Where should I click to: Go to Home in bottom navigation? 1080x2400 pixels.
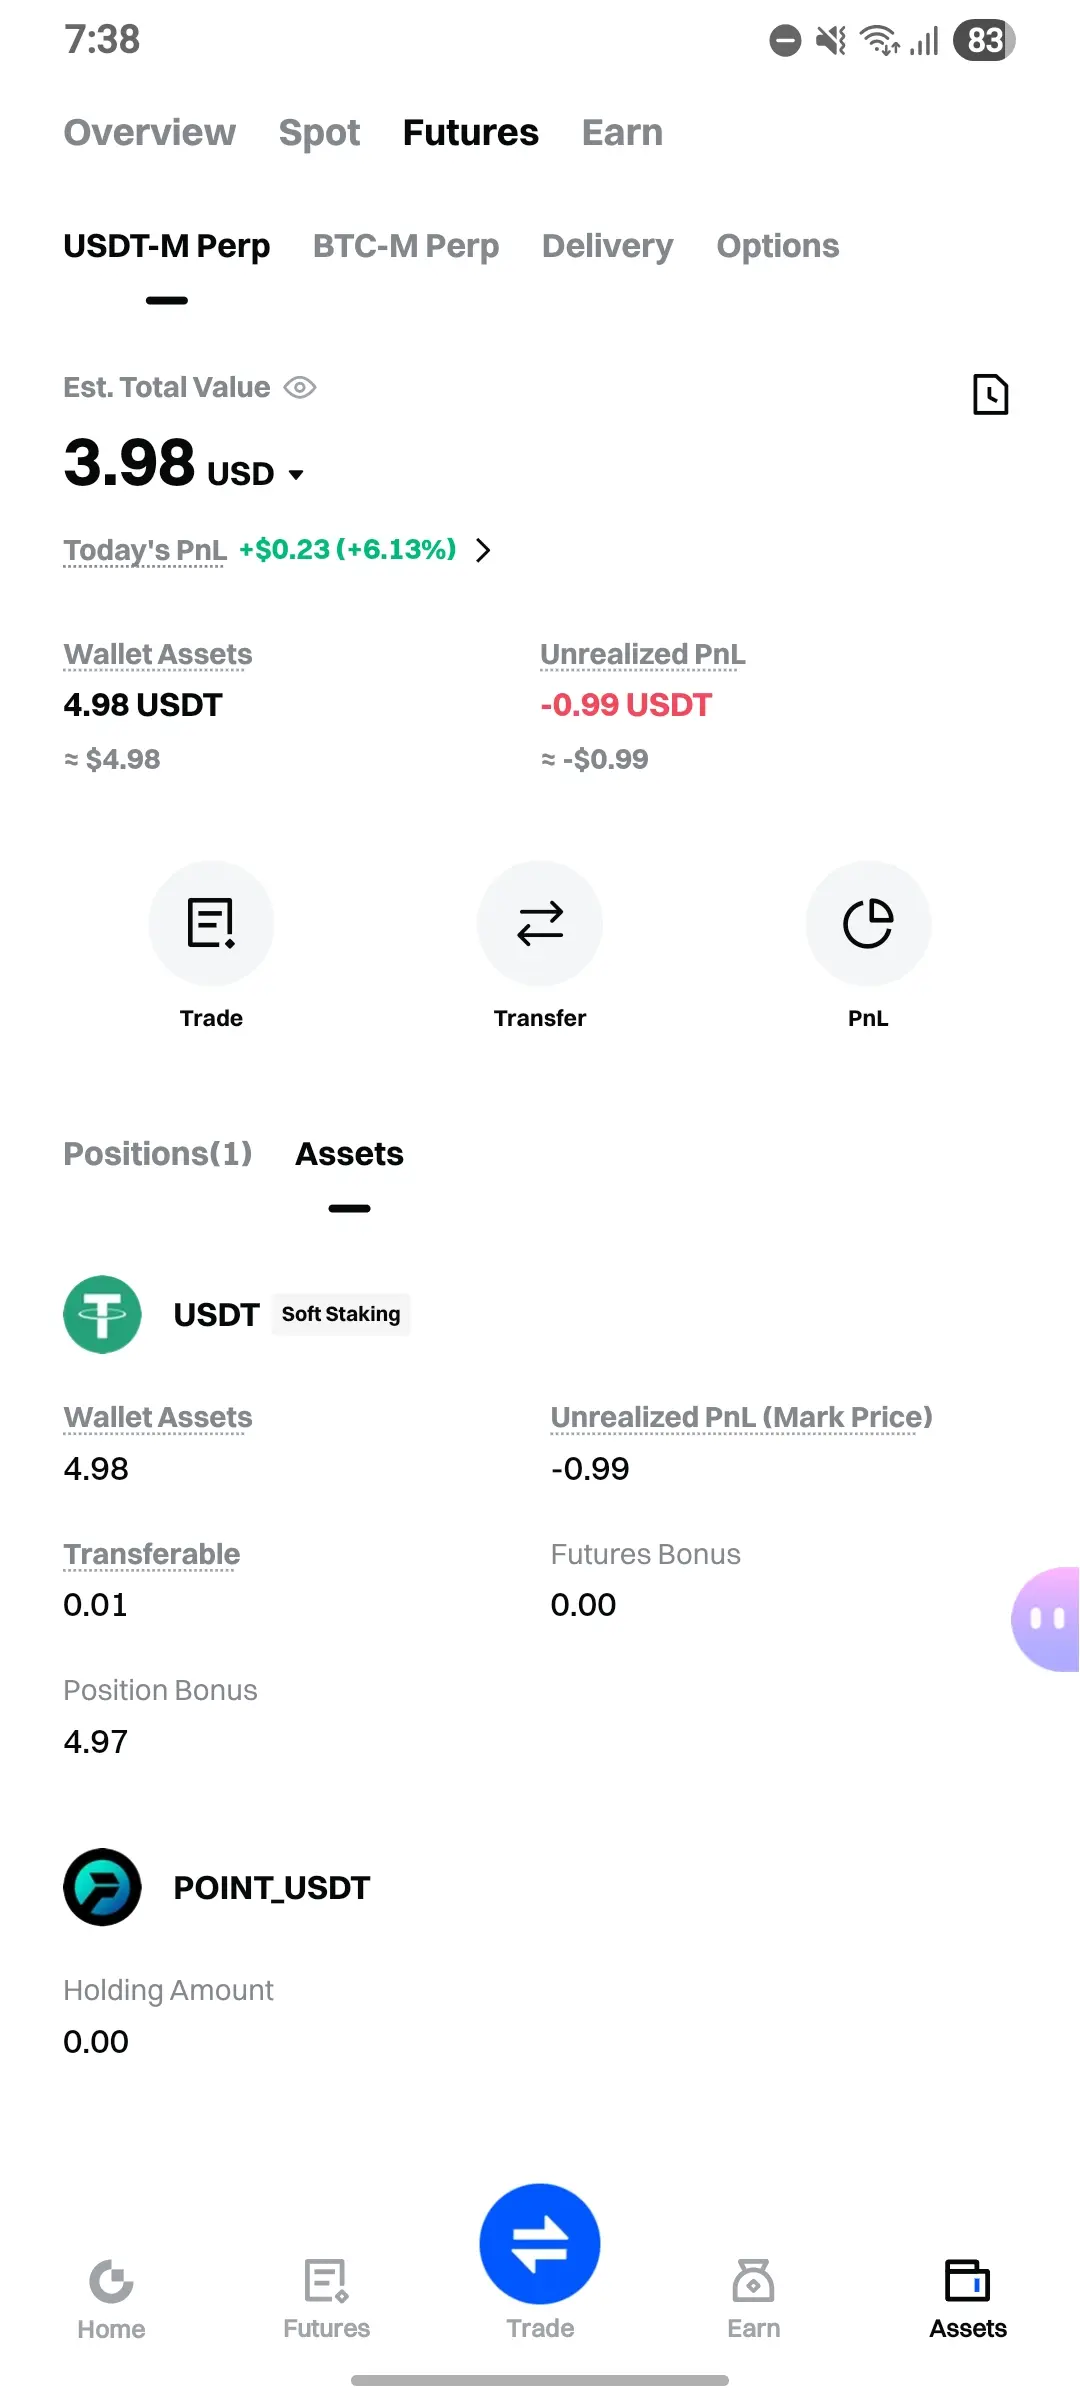coord(111,2299)
